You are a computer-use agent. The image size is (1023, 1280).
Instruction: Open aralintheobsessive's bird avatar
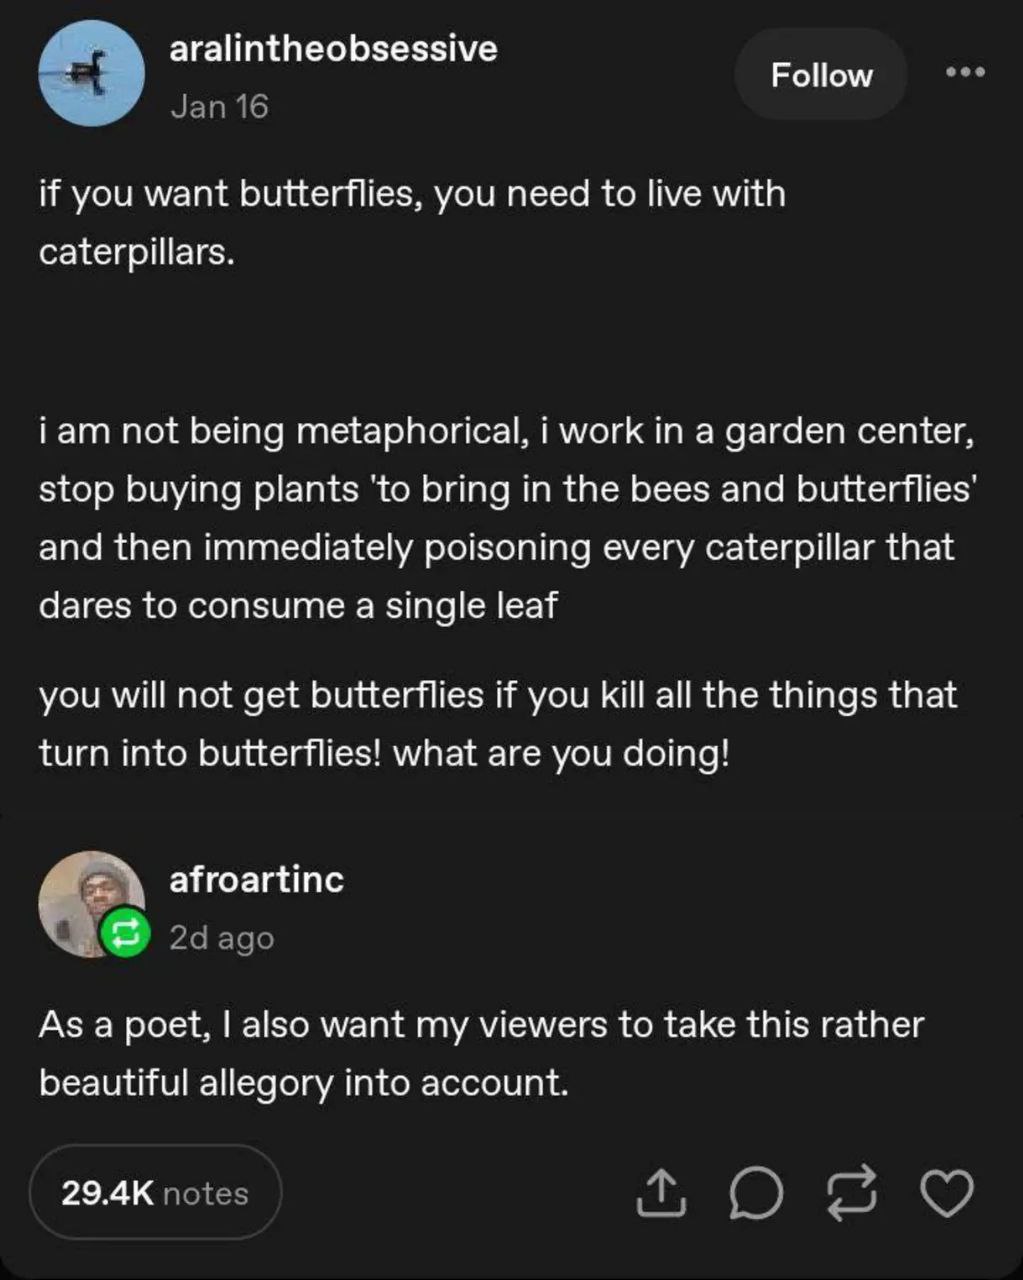[91, 74]
